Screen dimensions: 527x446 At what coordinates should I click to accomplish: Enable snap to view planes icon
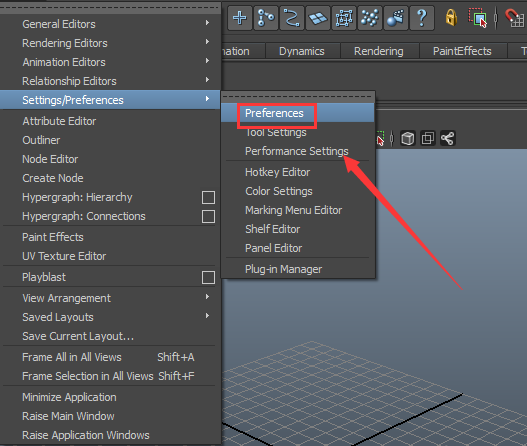[x=318, y=17]
